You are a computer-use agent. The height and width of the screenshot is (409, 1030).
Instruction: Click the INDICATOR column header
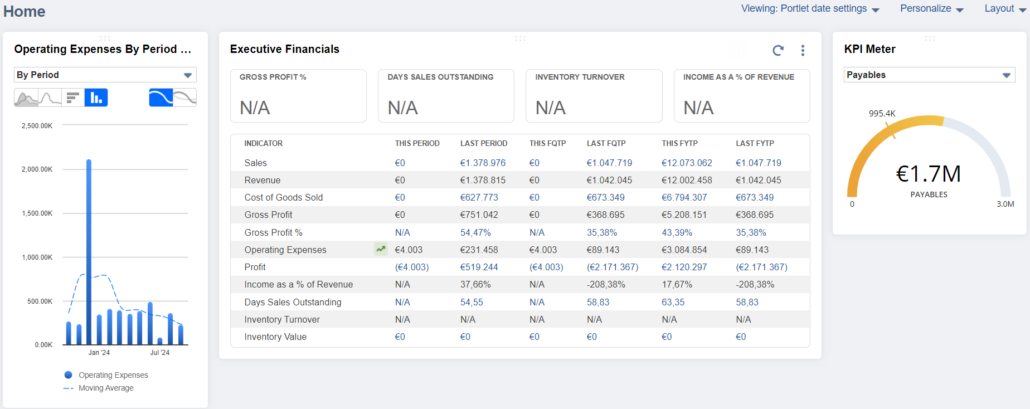pos(263,143)
